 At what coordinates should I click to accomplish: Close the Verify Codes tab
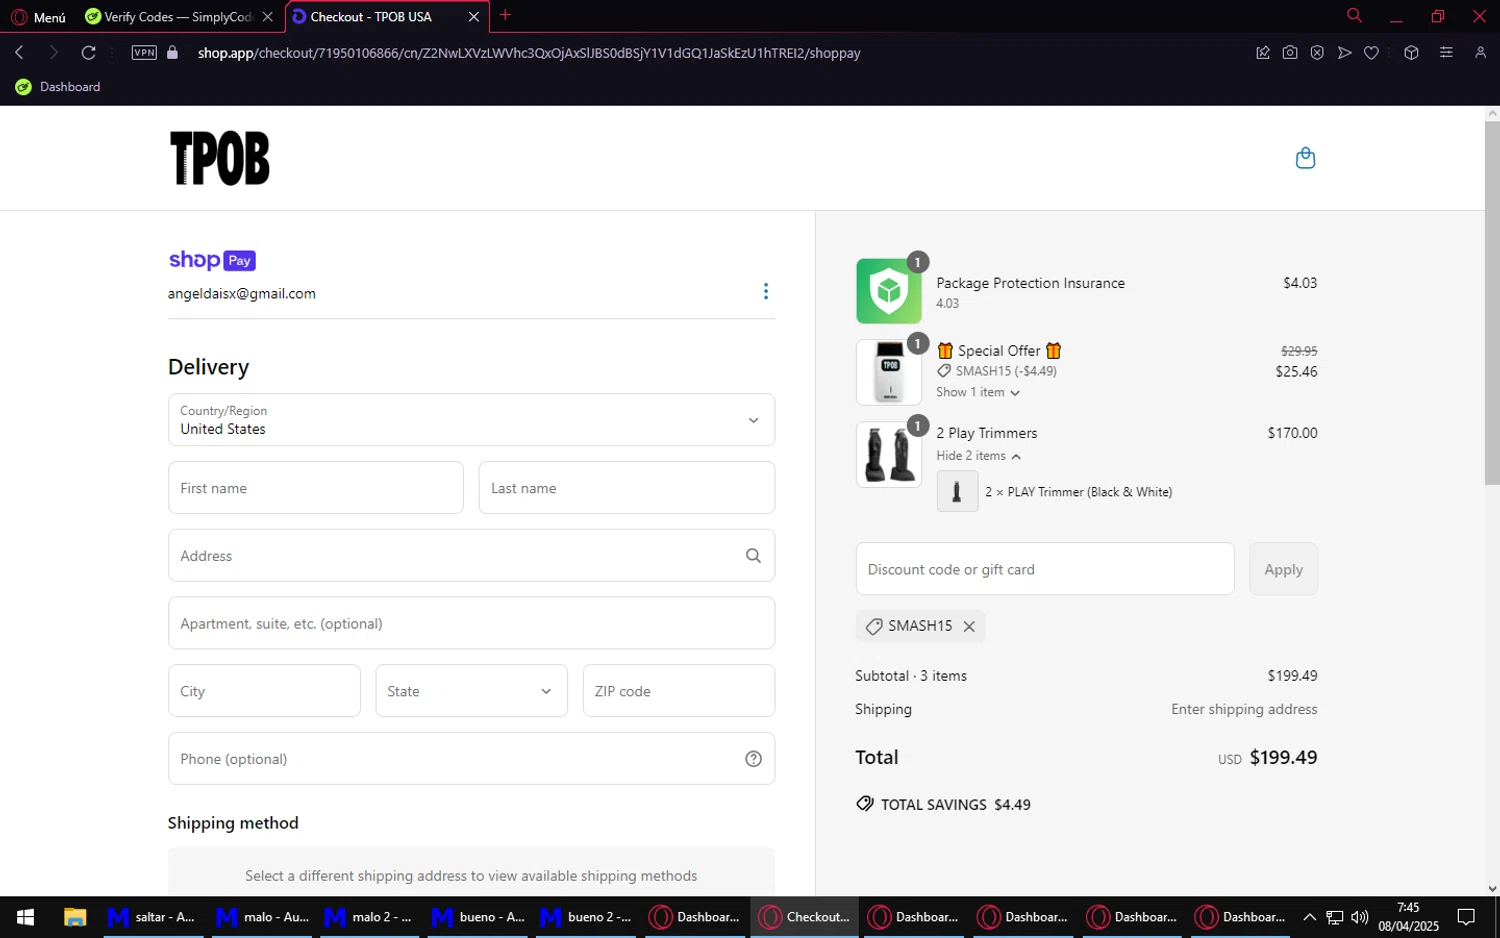(x=267, y=17)
